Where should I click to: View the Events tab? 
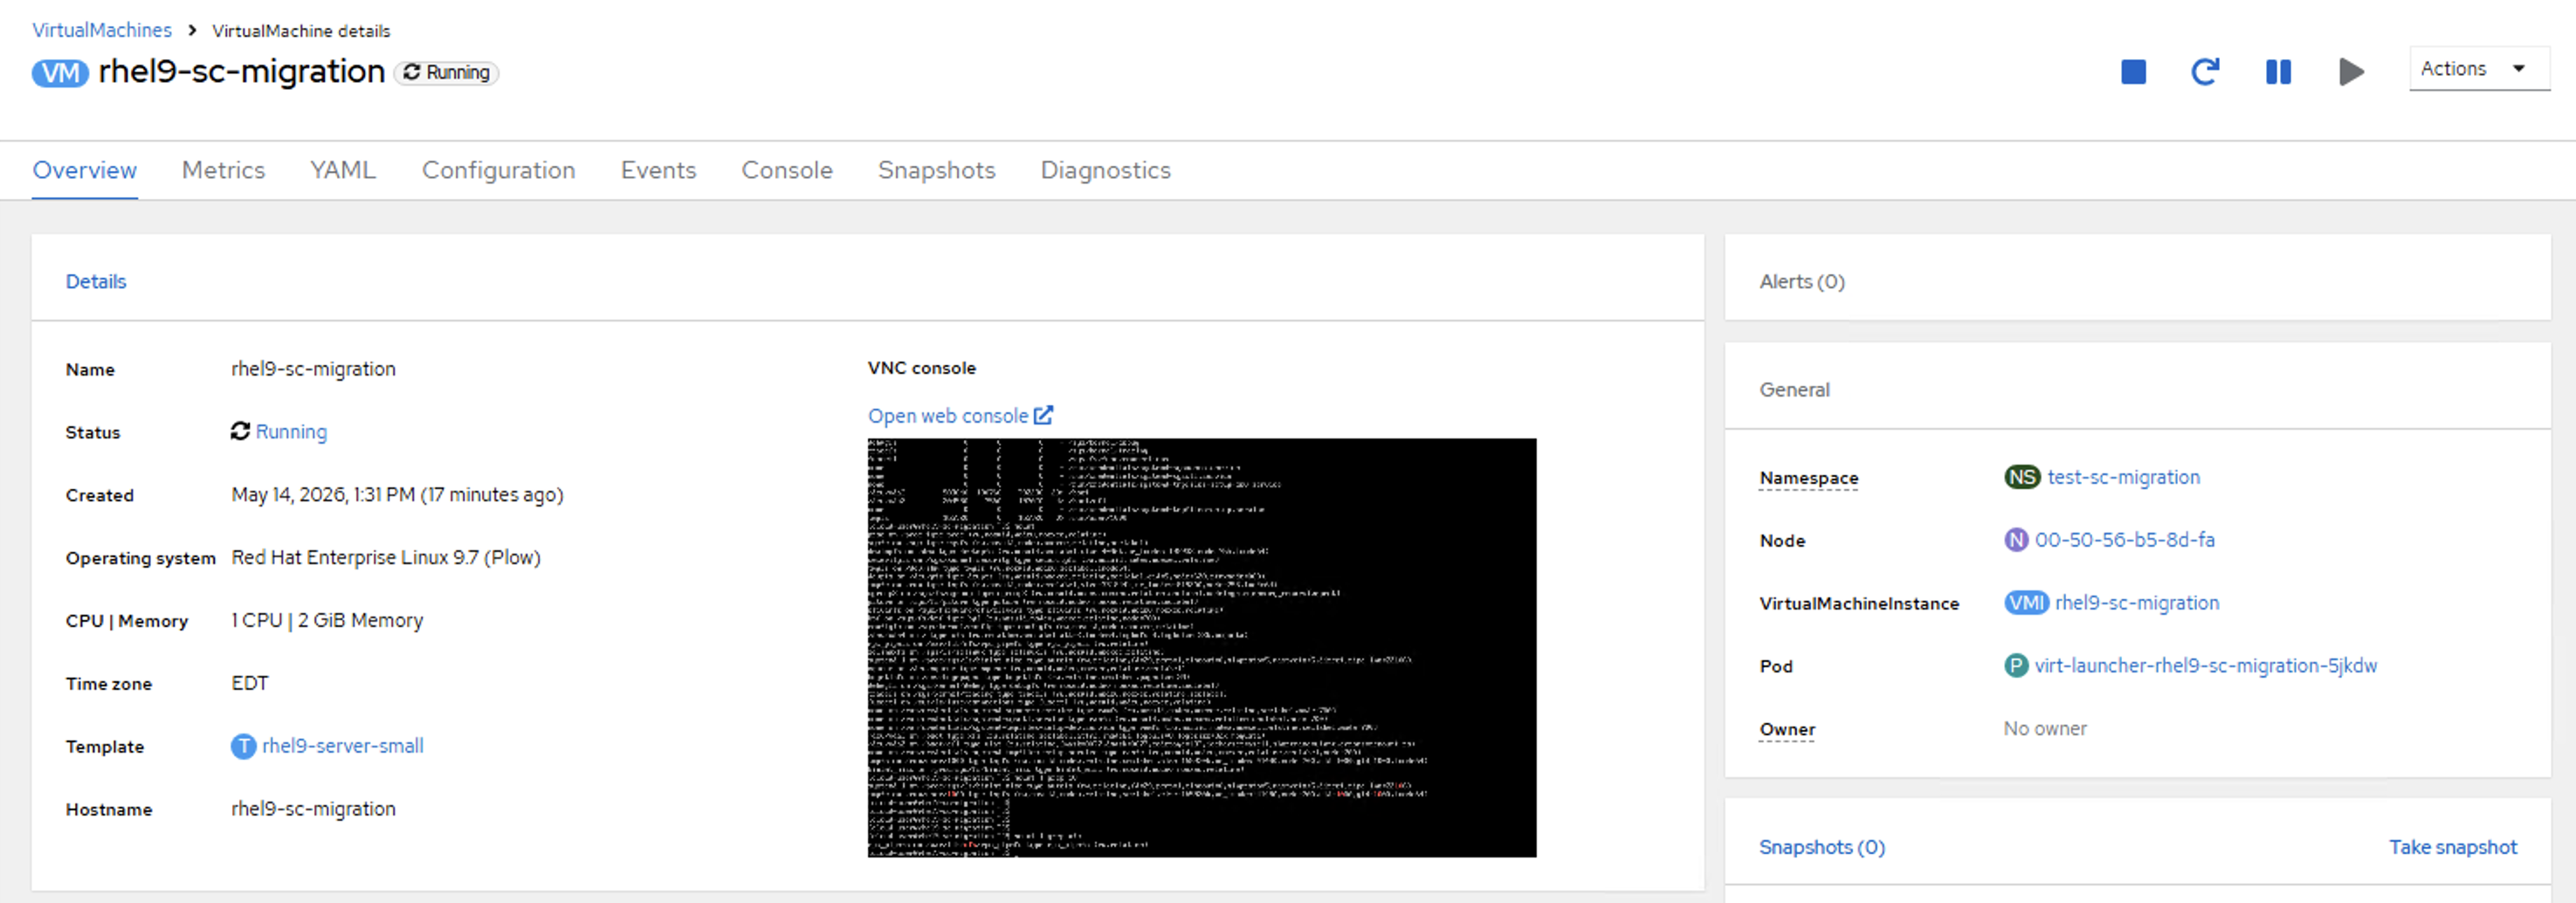pyautogui.click(x=658, y=170)
